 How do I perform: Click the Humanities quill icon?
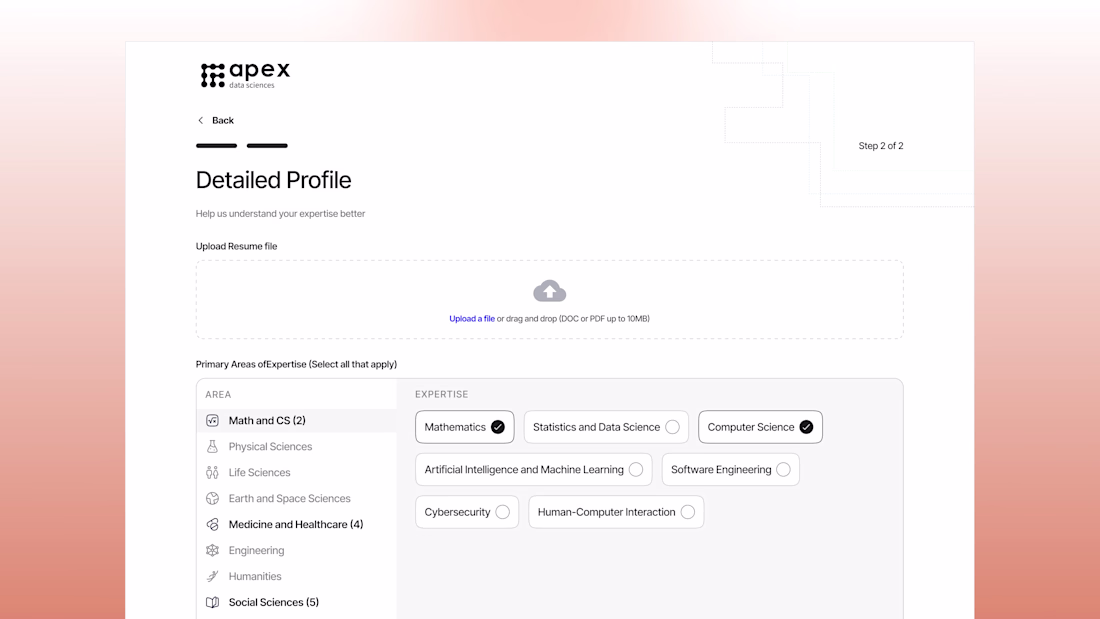pyautogui.click(x=212, y=577)
